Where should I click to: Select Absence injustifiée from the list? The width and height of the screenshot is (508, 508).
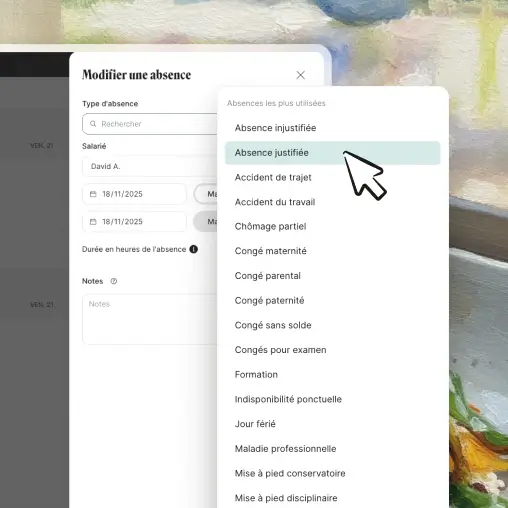(332, 128)
